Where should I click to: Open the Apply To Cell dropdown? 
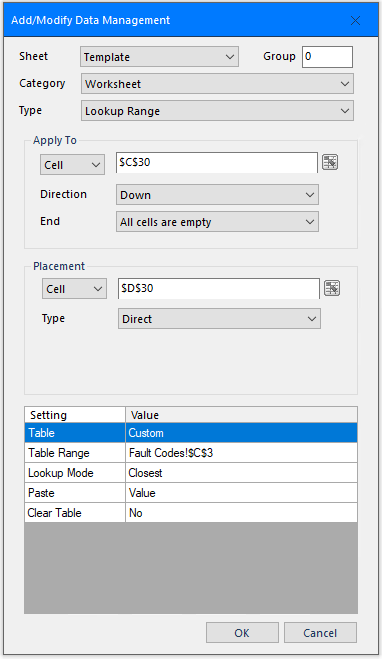coord(72,165)
